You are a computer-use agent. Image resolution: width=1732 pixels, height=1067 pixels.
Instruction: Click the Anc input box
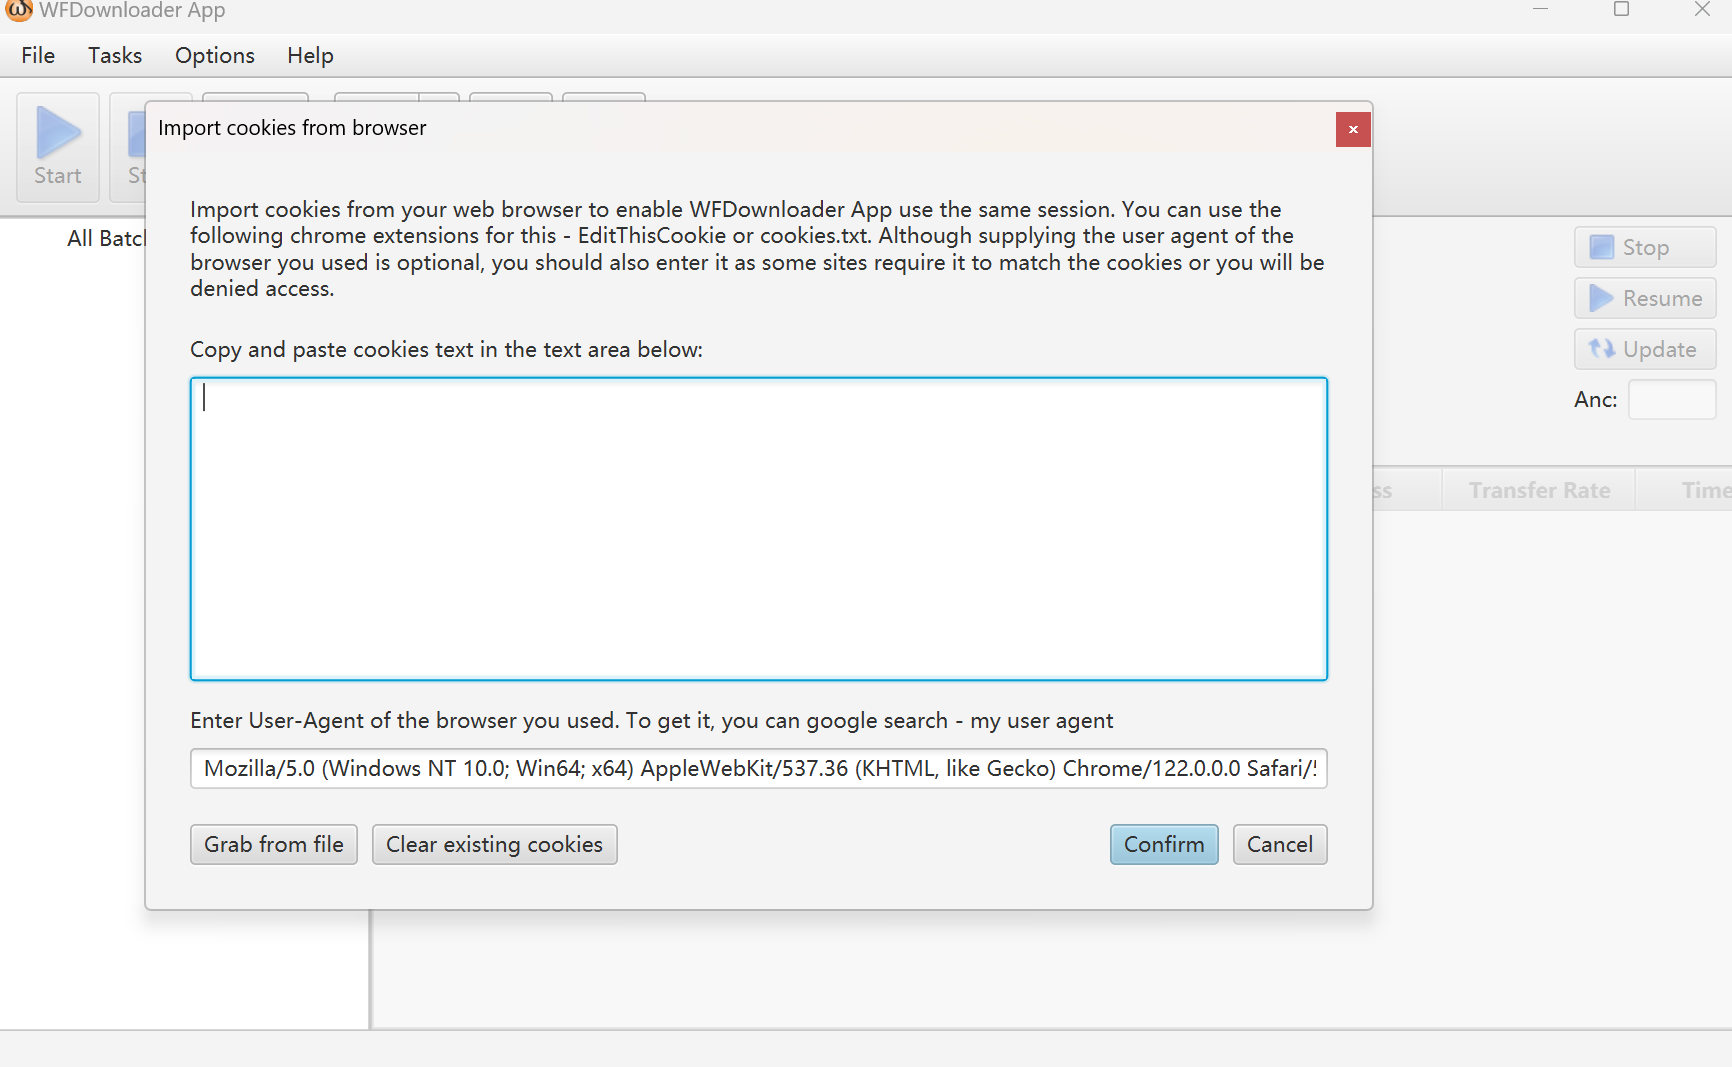[x=1671, y=400]
